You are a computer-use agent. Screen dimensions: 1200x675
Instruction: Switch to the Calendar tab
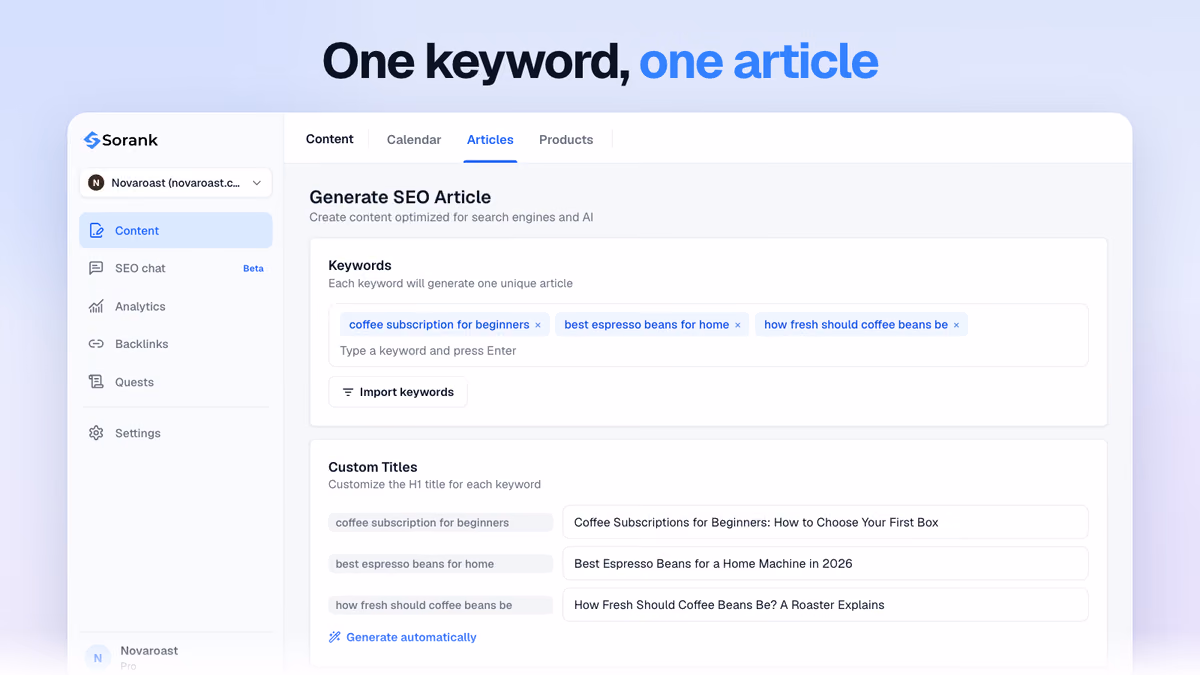click(x=414, y=140)
